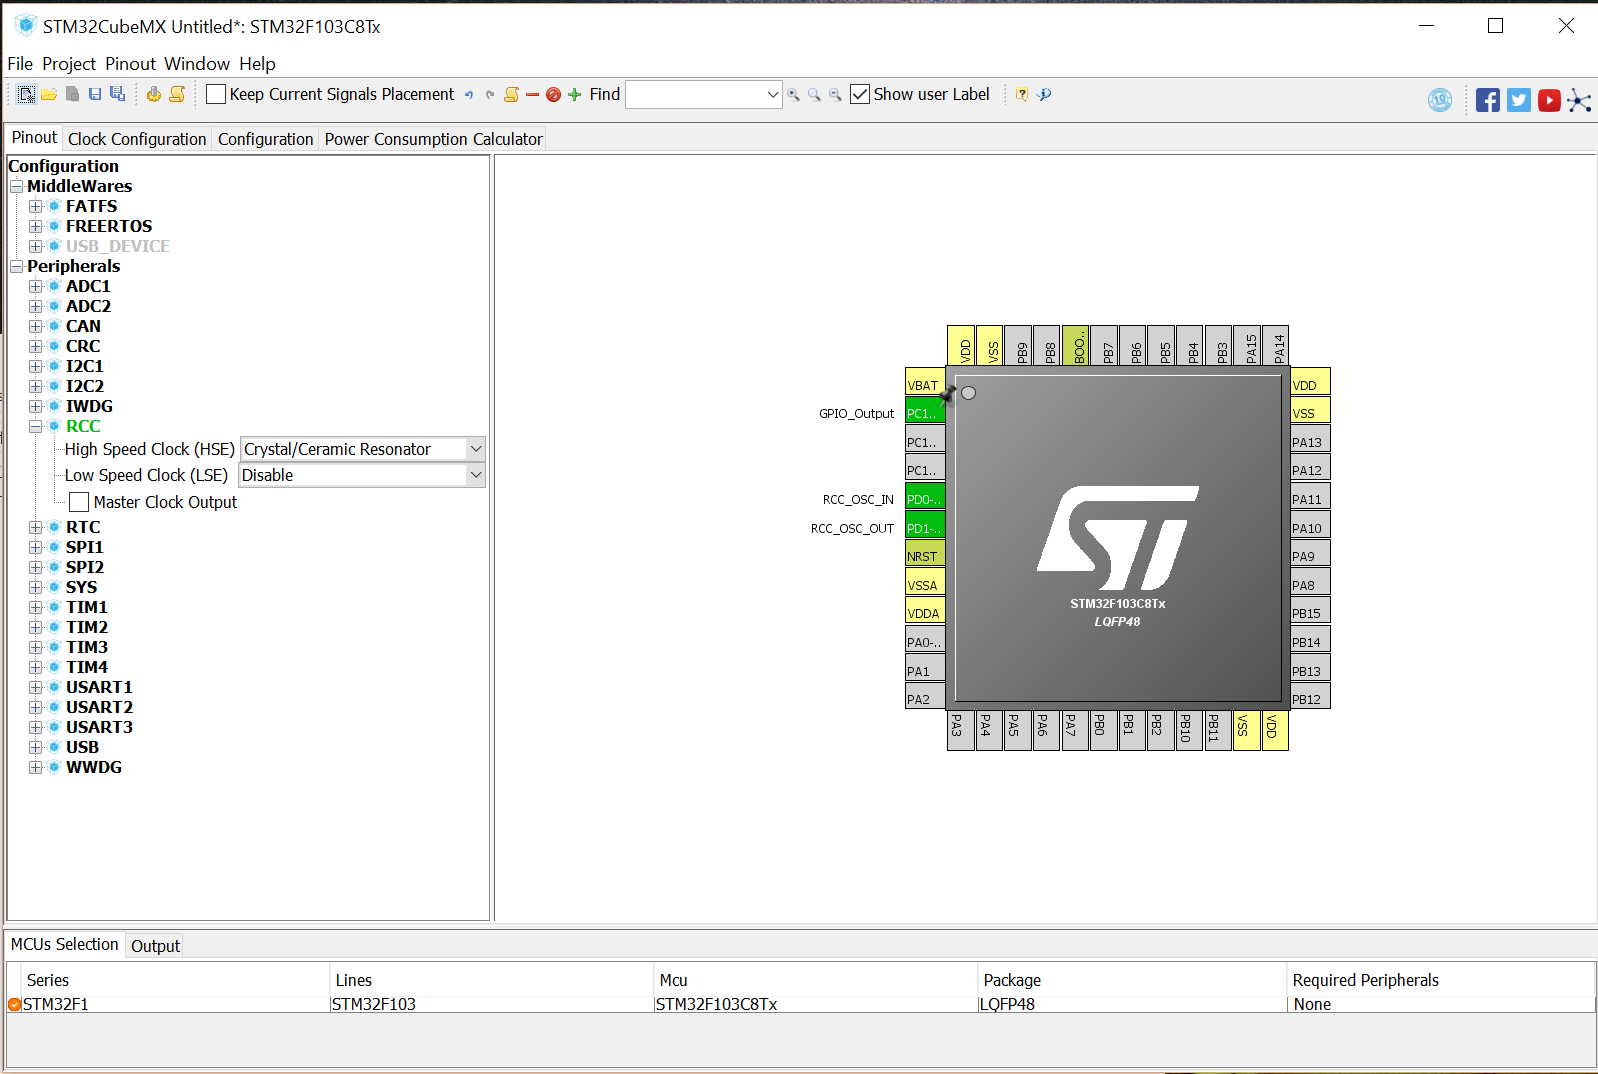Open the Help menu
The width and height of the screenshot is (1598, 1074).
pos(257,64)
